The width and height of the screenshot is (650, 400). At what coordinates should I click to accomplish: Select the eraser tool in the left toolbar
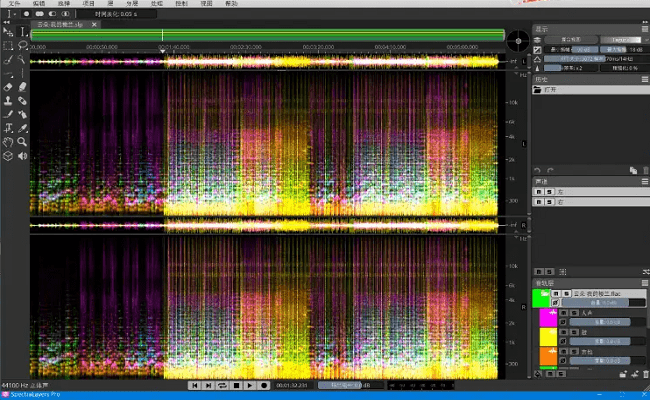[x=8, y=88]
